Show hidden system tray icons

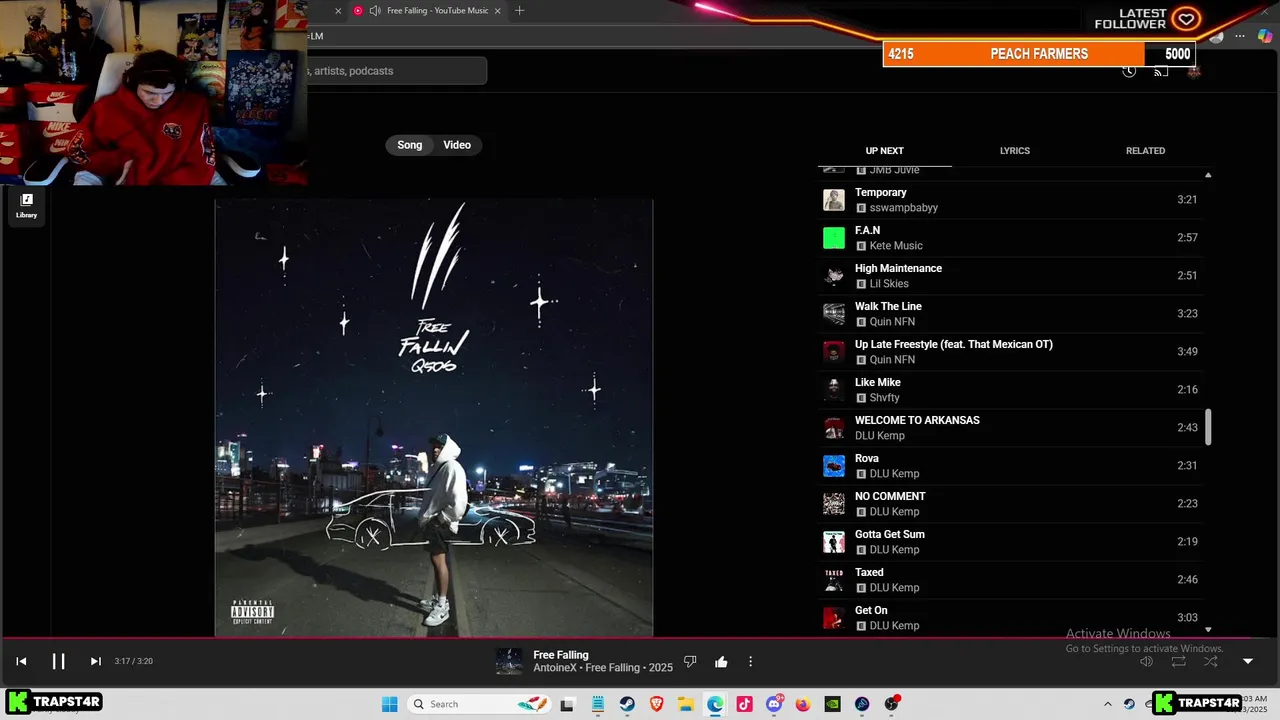pos(1107,704)
